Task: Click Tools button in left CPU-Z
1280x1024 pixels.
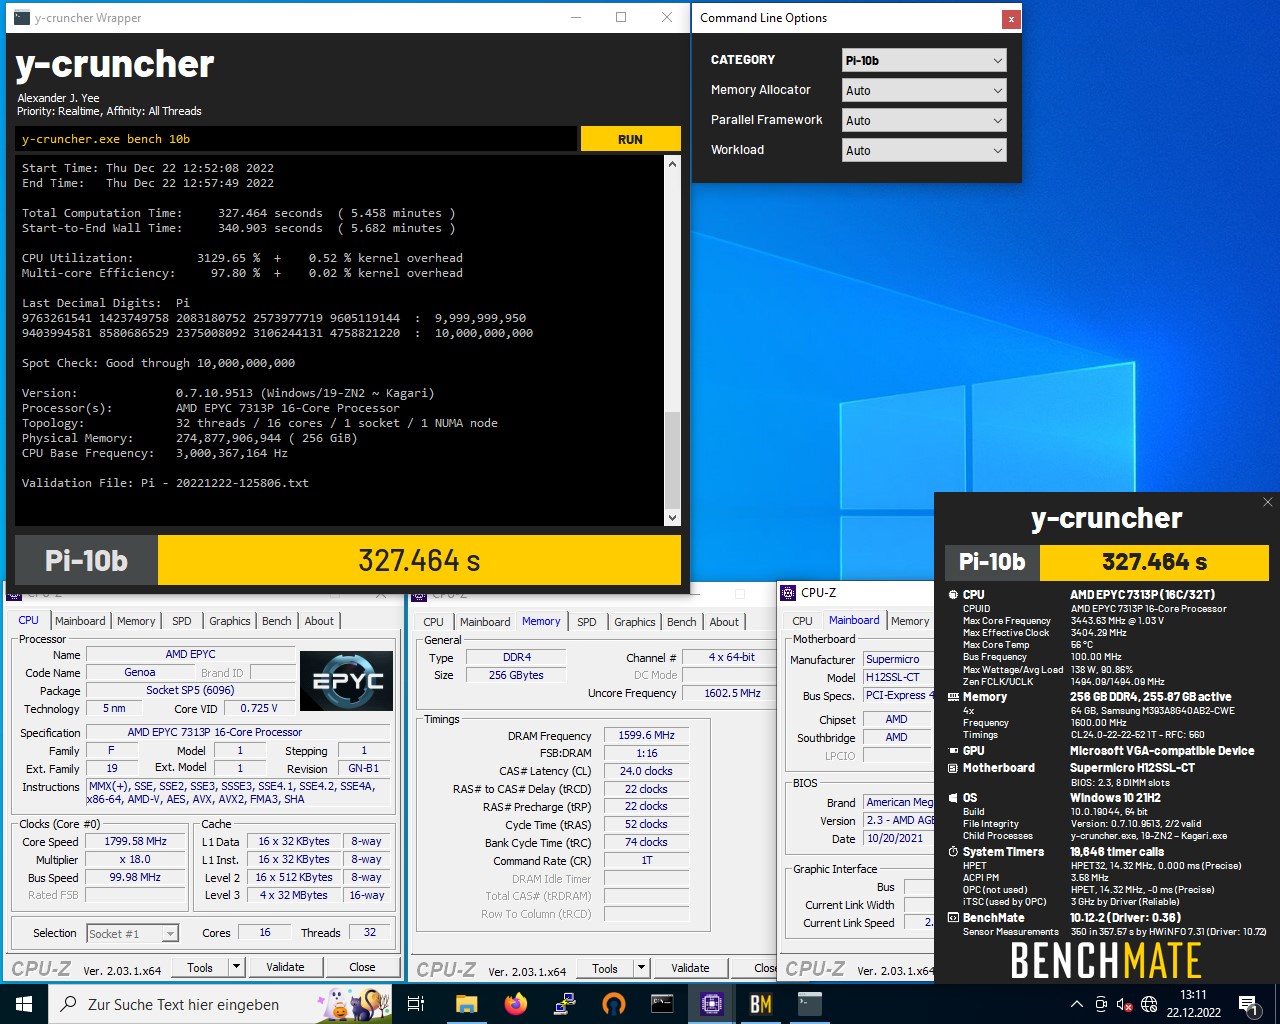Action: pyautogui.click(x=200, y=967)
